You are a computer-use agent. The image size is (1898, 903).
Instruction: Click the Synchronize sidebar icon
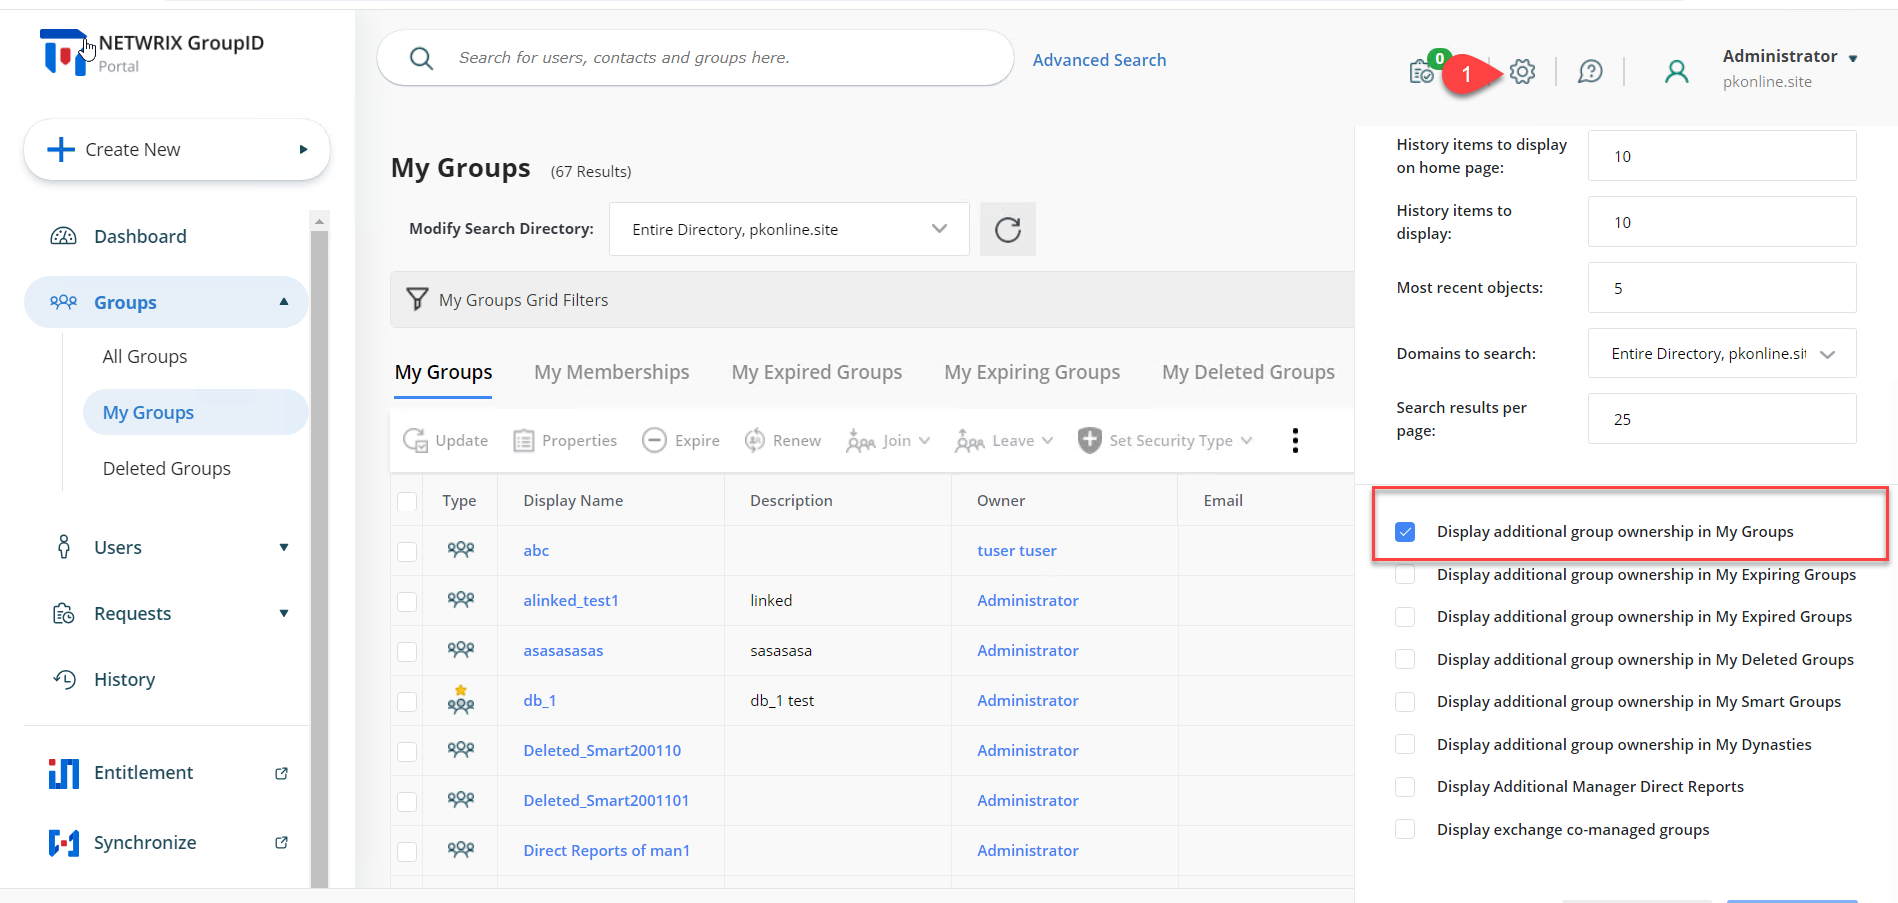tap(63, 842)
